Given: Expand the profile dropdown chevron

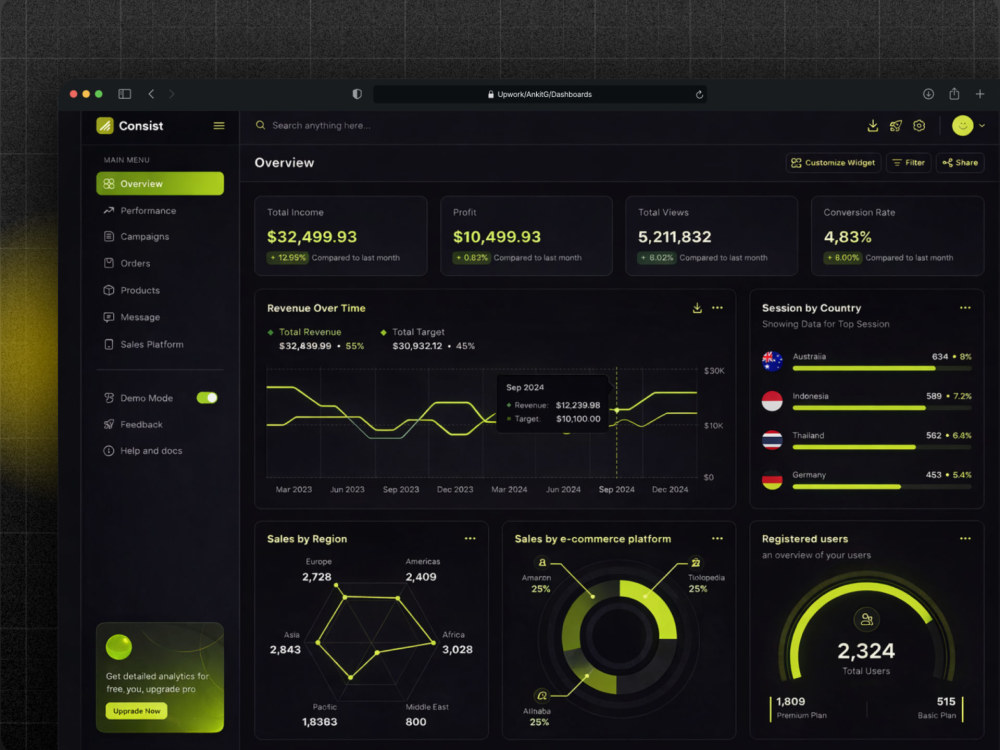Looking at the screenshot, I should pos(982,126).
